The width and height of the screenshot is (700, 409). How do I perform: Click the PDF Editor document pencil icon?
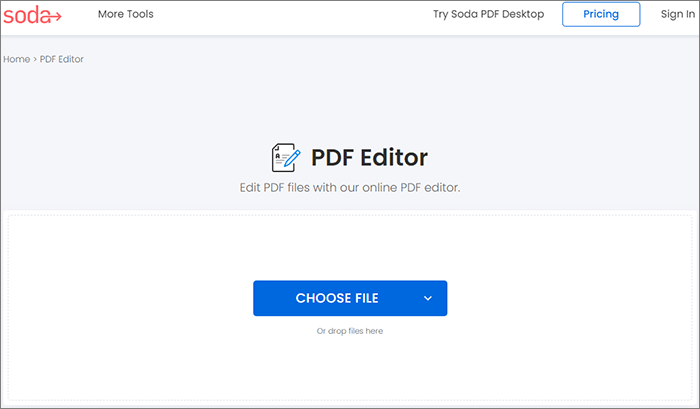pyautogui.click(x=286, y=158)
